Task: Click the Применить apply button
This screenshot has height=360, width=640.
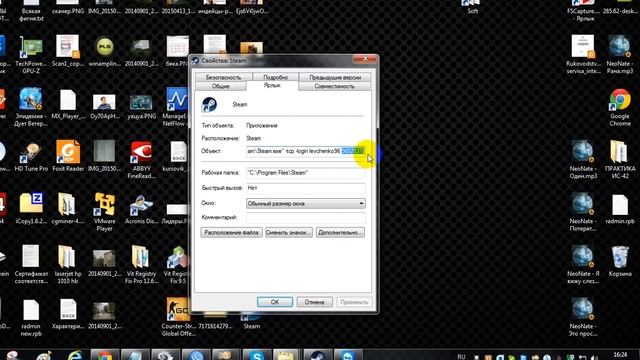Action: tap(354, 302)
